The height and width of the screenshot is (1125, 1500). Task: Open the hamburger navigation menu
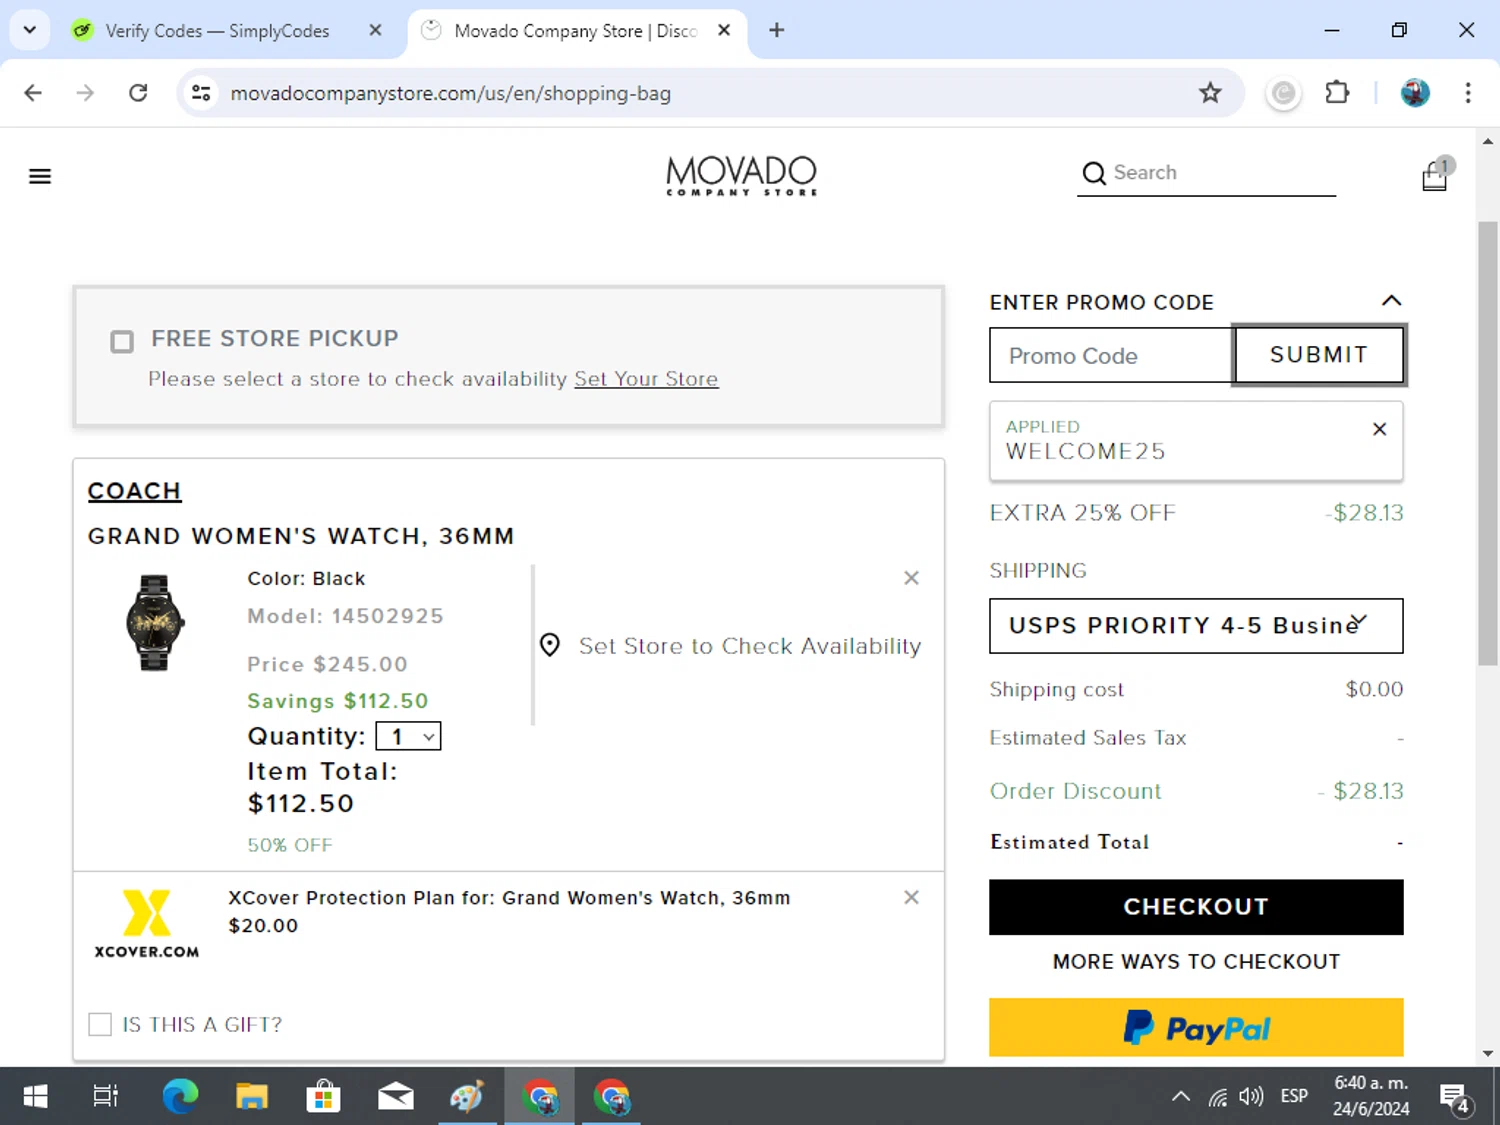coord(40,177)
